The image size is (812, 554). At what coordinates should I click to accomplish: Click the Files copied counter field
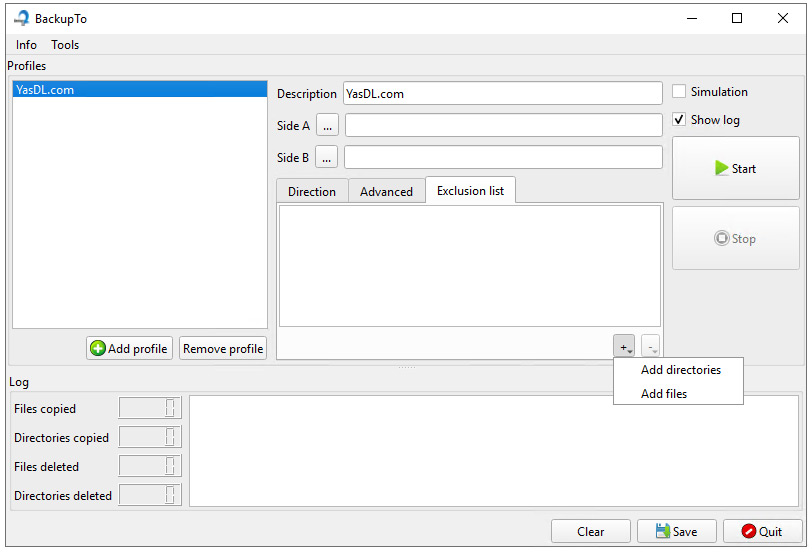point(150,408)
